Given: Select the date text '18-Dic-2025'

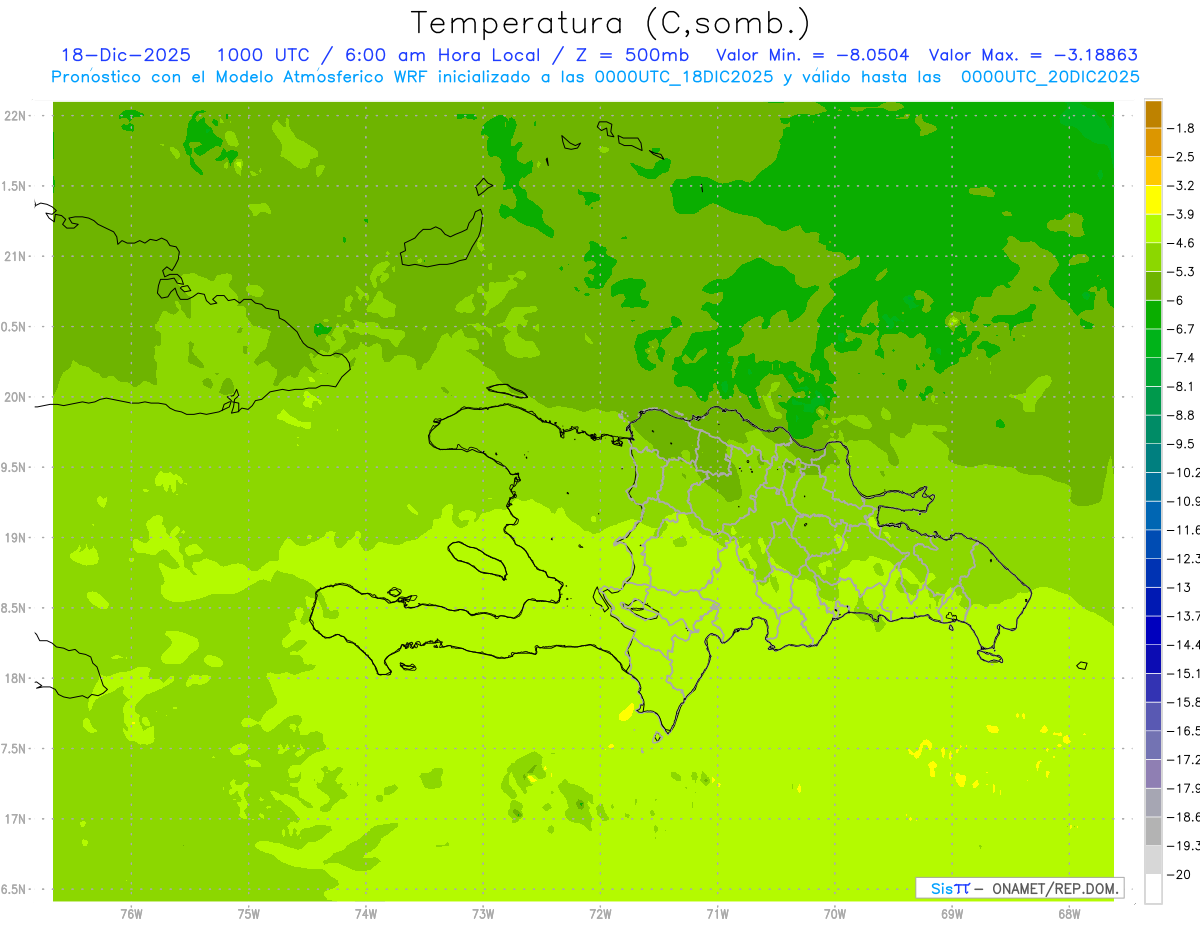Looking at the screenshot, I should click(126, 55).
